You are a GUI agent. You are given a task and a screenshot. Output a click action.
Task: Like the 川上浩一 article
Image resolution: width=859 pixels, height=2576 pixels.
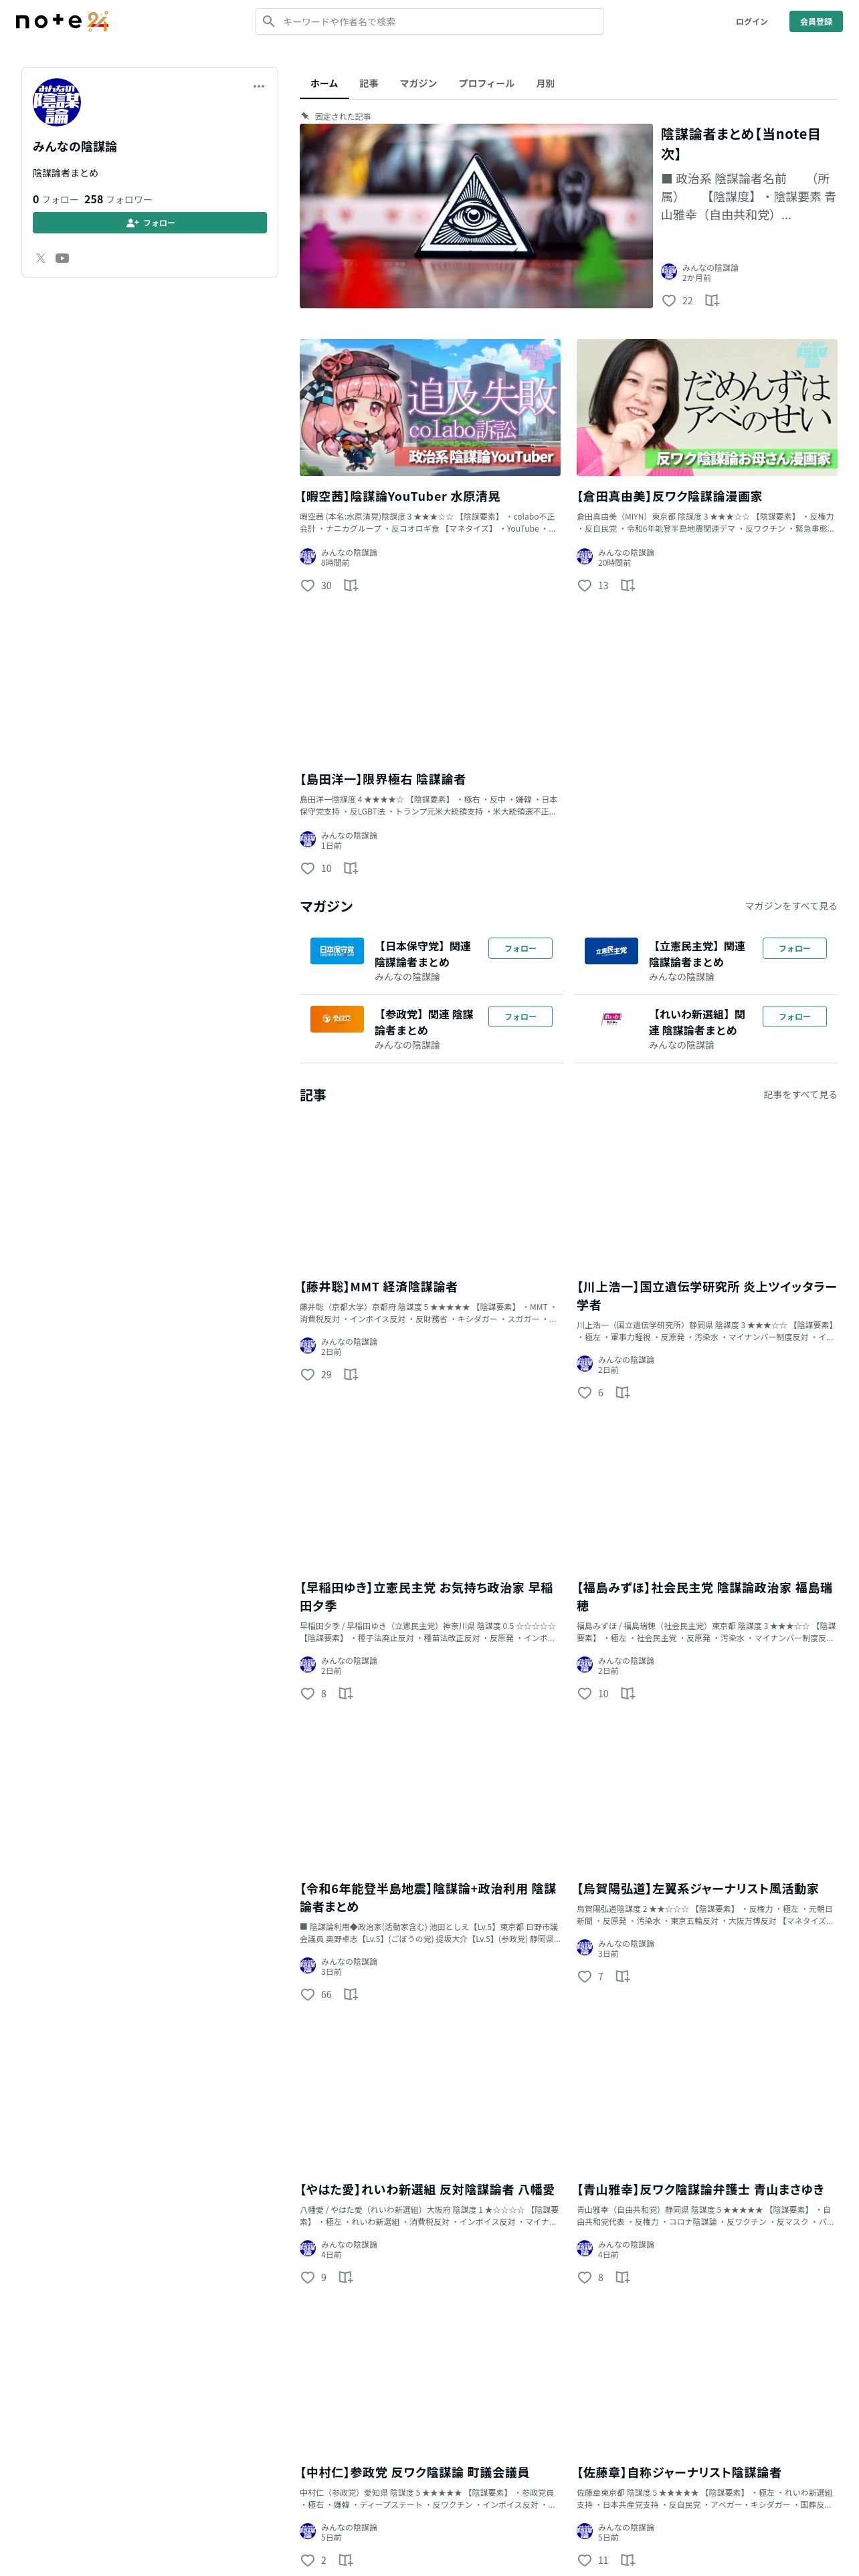pyautogui.click(x=585, y=1392)
